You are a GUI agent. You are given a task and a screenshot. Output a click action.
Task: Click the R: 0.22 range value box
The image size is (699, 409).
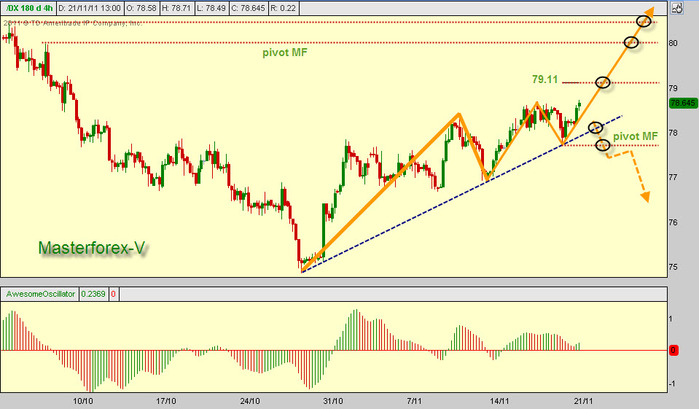click(283, 8)
